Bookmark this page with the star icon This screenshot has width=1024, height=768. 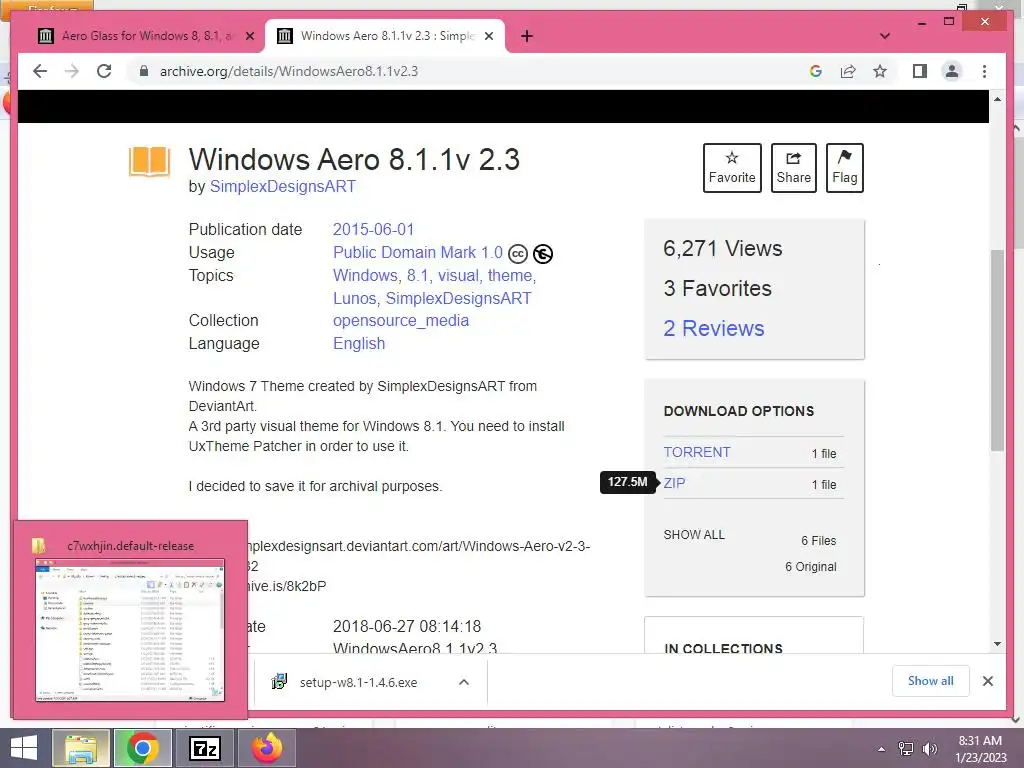tap(880, 71)
